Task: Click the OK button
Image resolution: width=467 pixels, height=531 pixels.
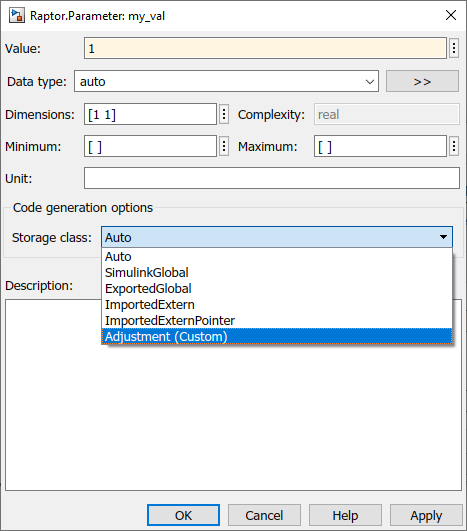Action: point(183,515)
